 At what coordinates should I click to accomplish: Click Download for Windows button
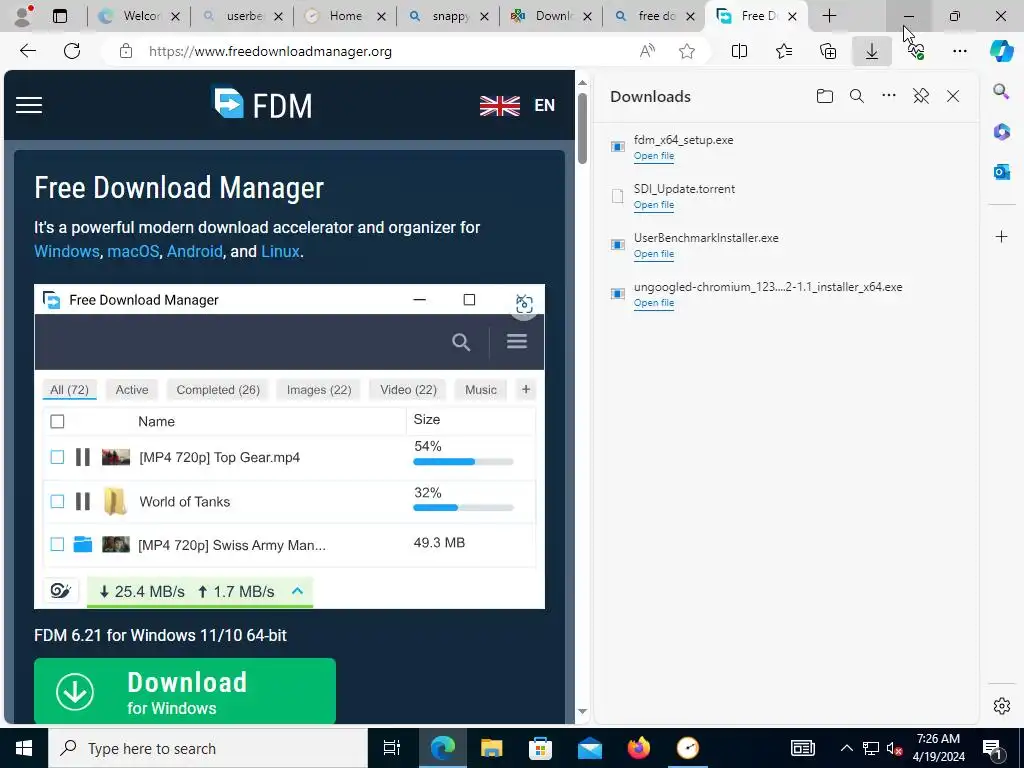[185, 691]
